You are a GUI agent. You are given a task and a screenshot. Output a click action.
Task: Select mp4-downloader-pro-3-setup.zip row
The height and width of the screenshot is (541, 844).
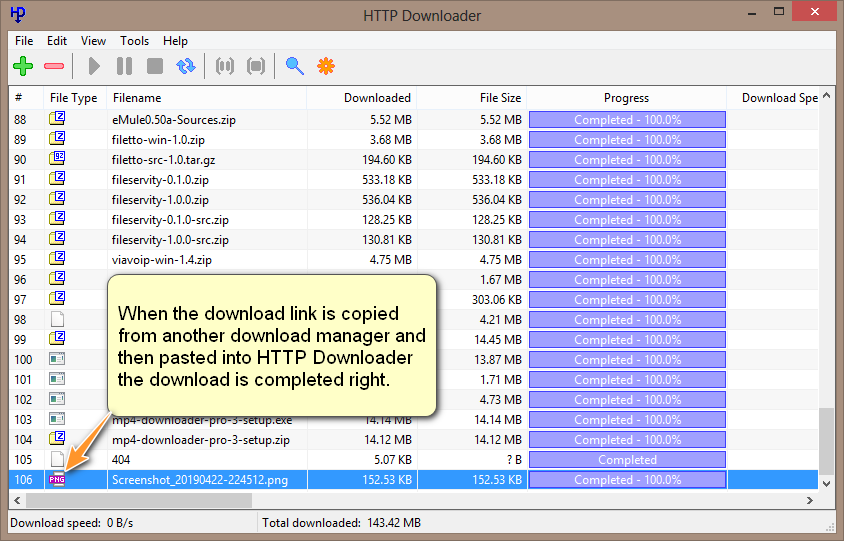[413, 440]
